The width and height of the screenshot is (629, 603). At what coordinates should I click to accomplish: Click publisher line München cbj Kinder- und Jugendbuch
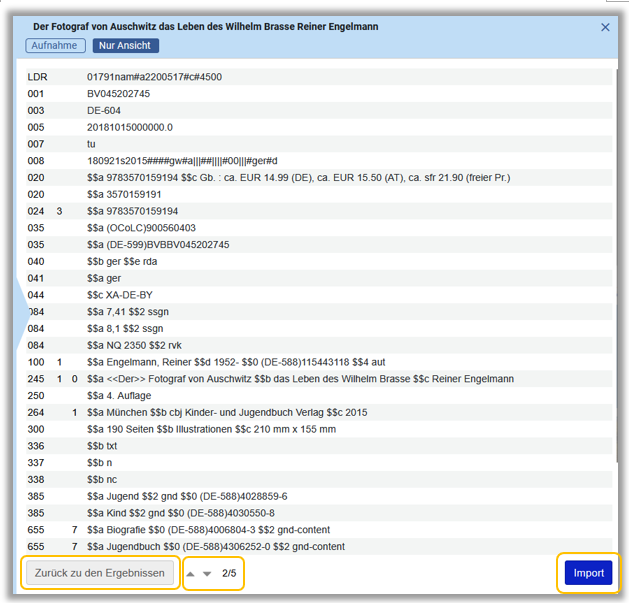coord(227,412)
